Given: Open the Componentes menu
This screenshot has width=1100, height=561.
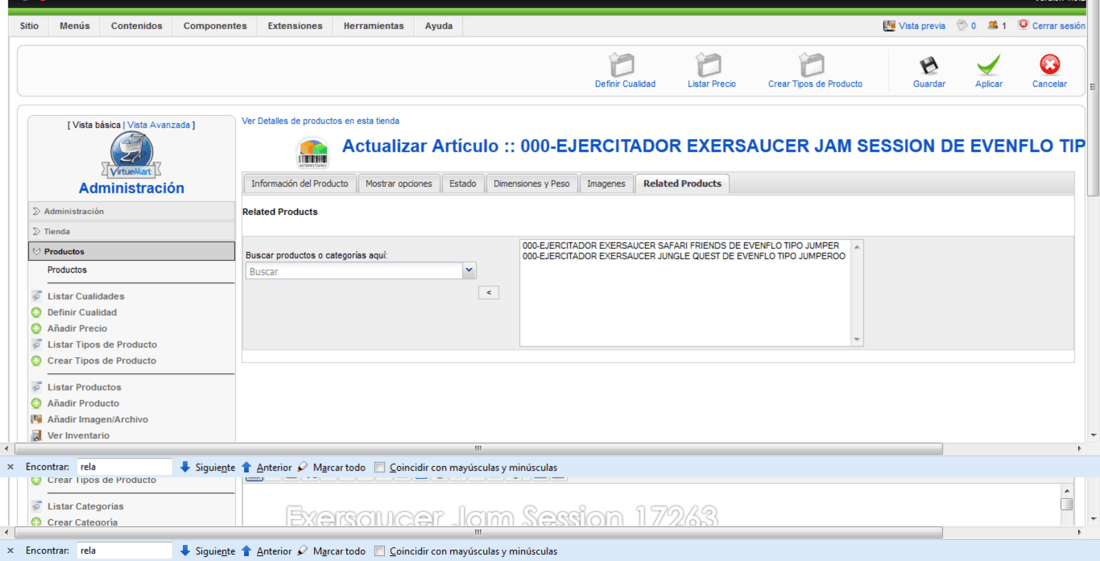Looking at the screenshot, I should [215, 26].
